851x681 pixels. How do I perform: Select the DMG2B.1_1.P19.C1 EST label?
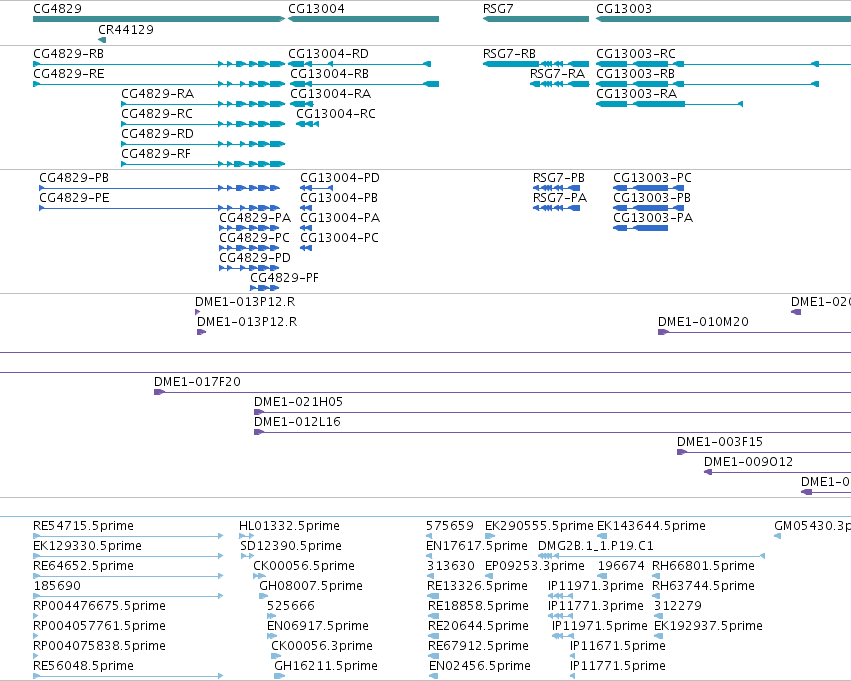click(x=596, y=546)
